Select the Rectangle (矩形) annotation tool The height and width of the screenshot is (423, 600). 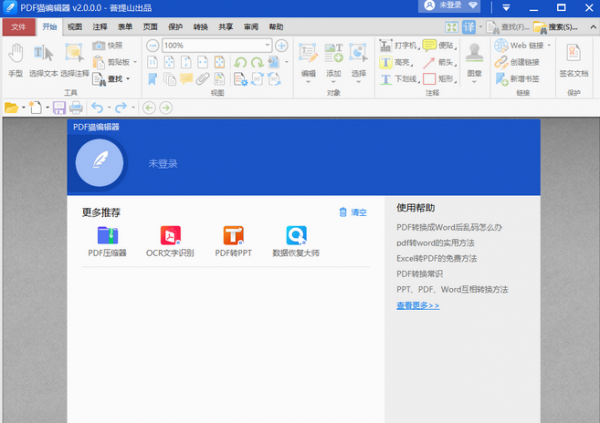point(439,79)
